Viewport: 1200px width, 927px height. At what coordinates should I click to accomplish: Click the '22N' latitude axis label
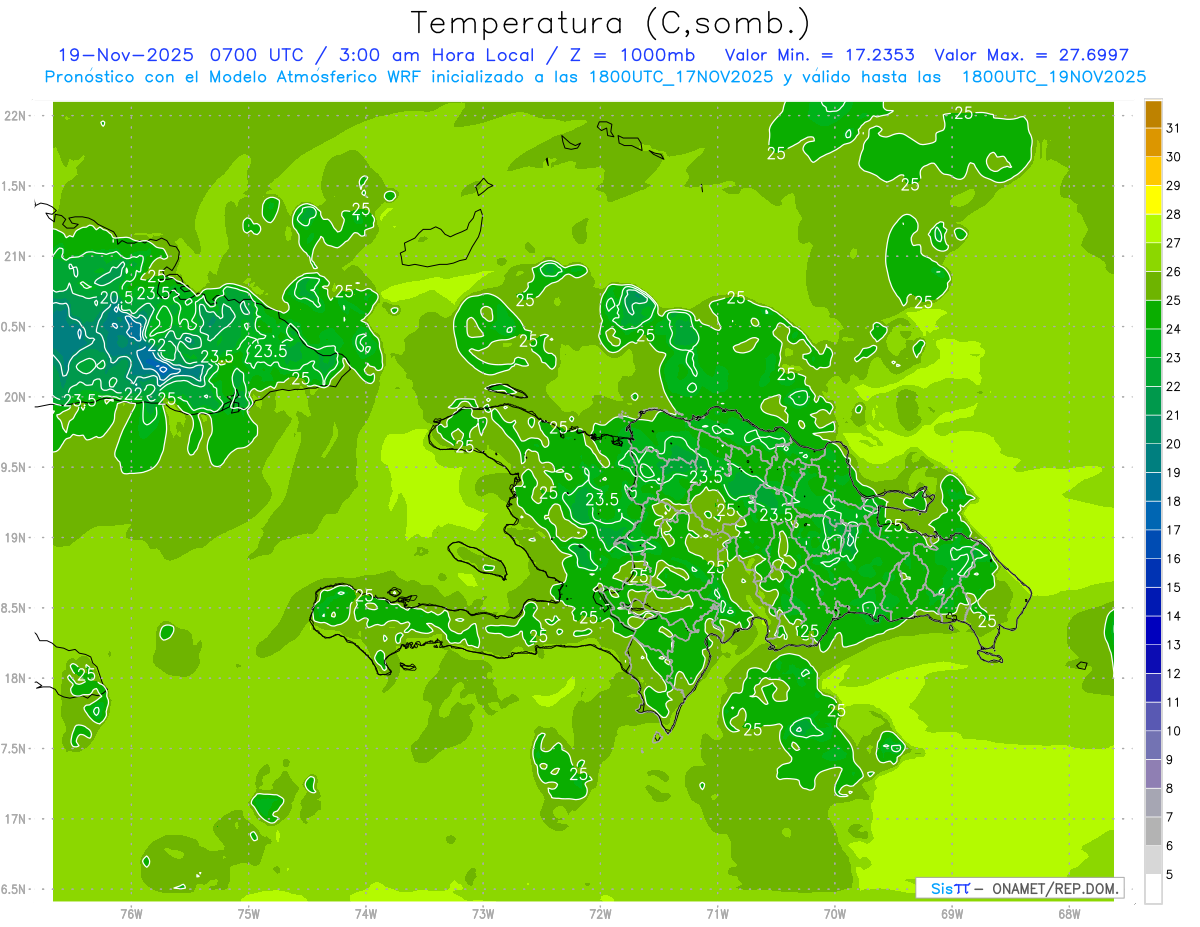tap(16, 116)
